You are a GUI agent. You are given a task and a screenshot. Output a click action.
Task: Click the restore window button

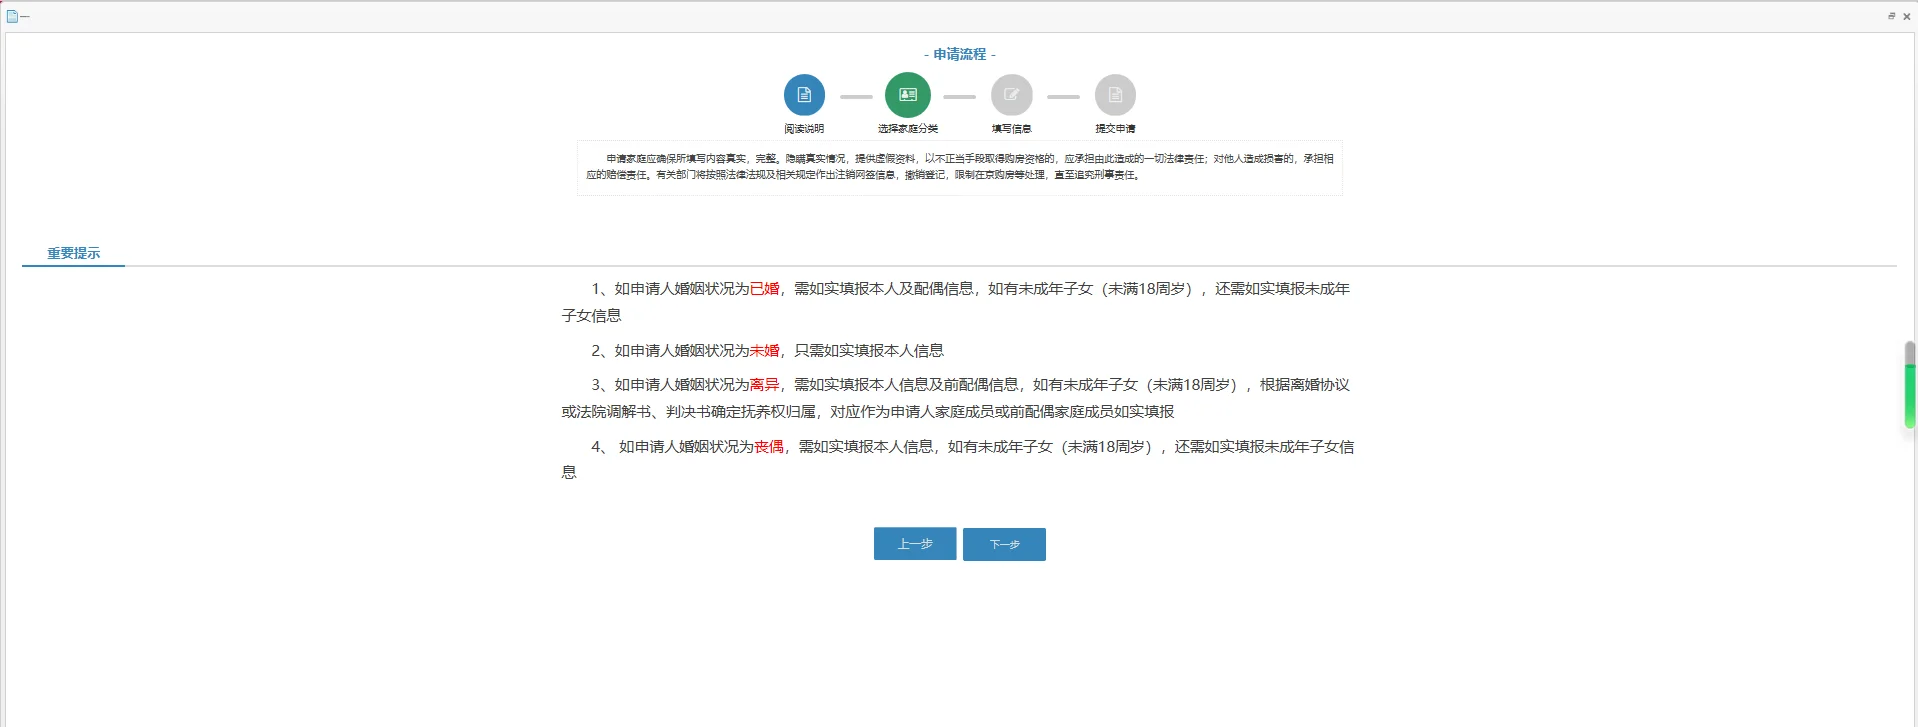click(1892, 16)
